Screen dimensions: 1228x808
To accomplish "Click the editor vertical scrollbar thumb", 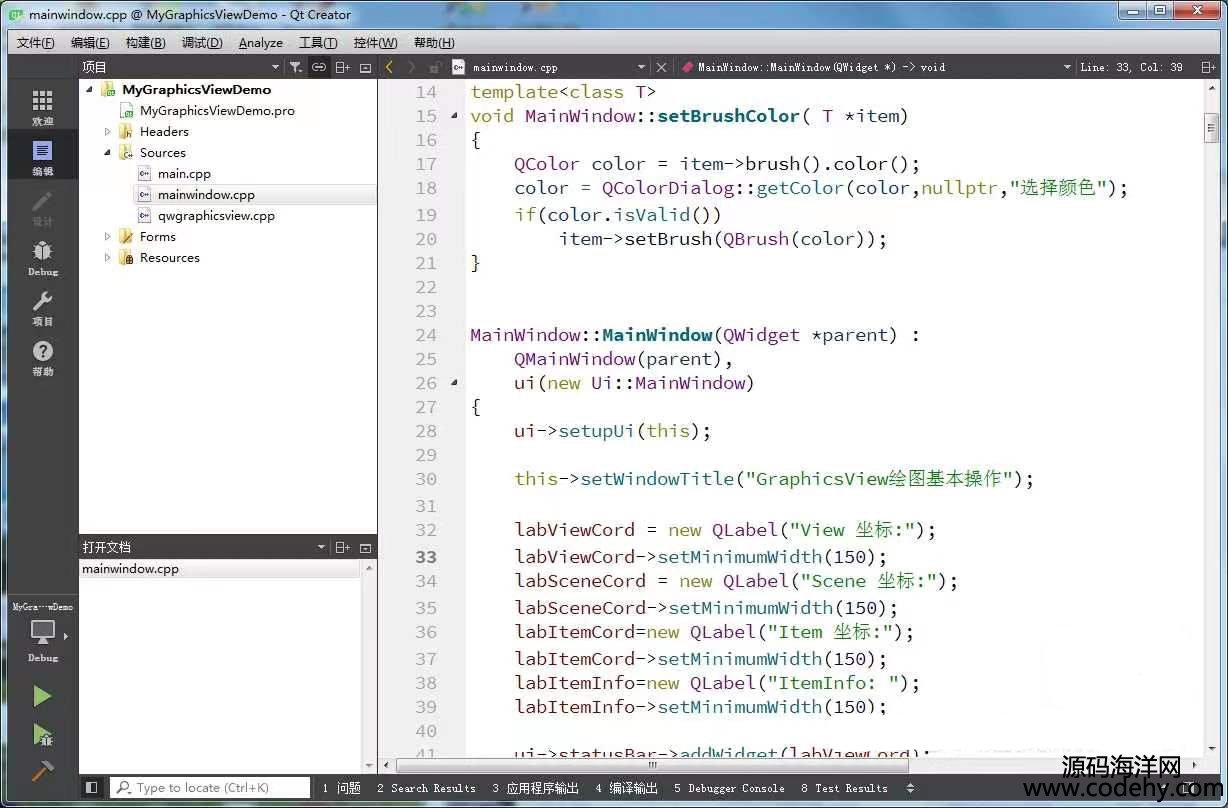I will tap(1211, 129).
